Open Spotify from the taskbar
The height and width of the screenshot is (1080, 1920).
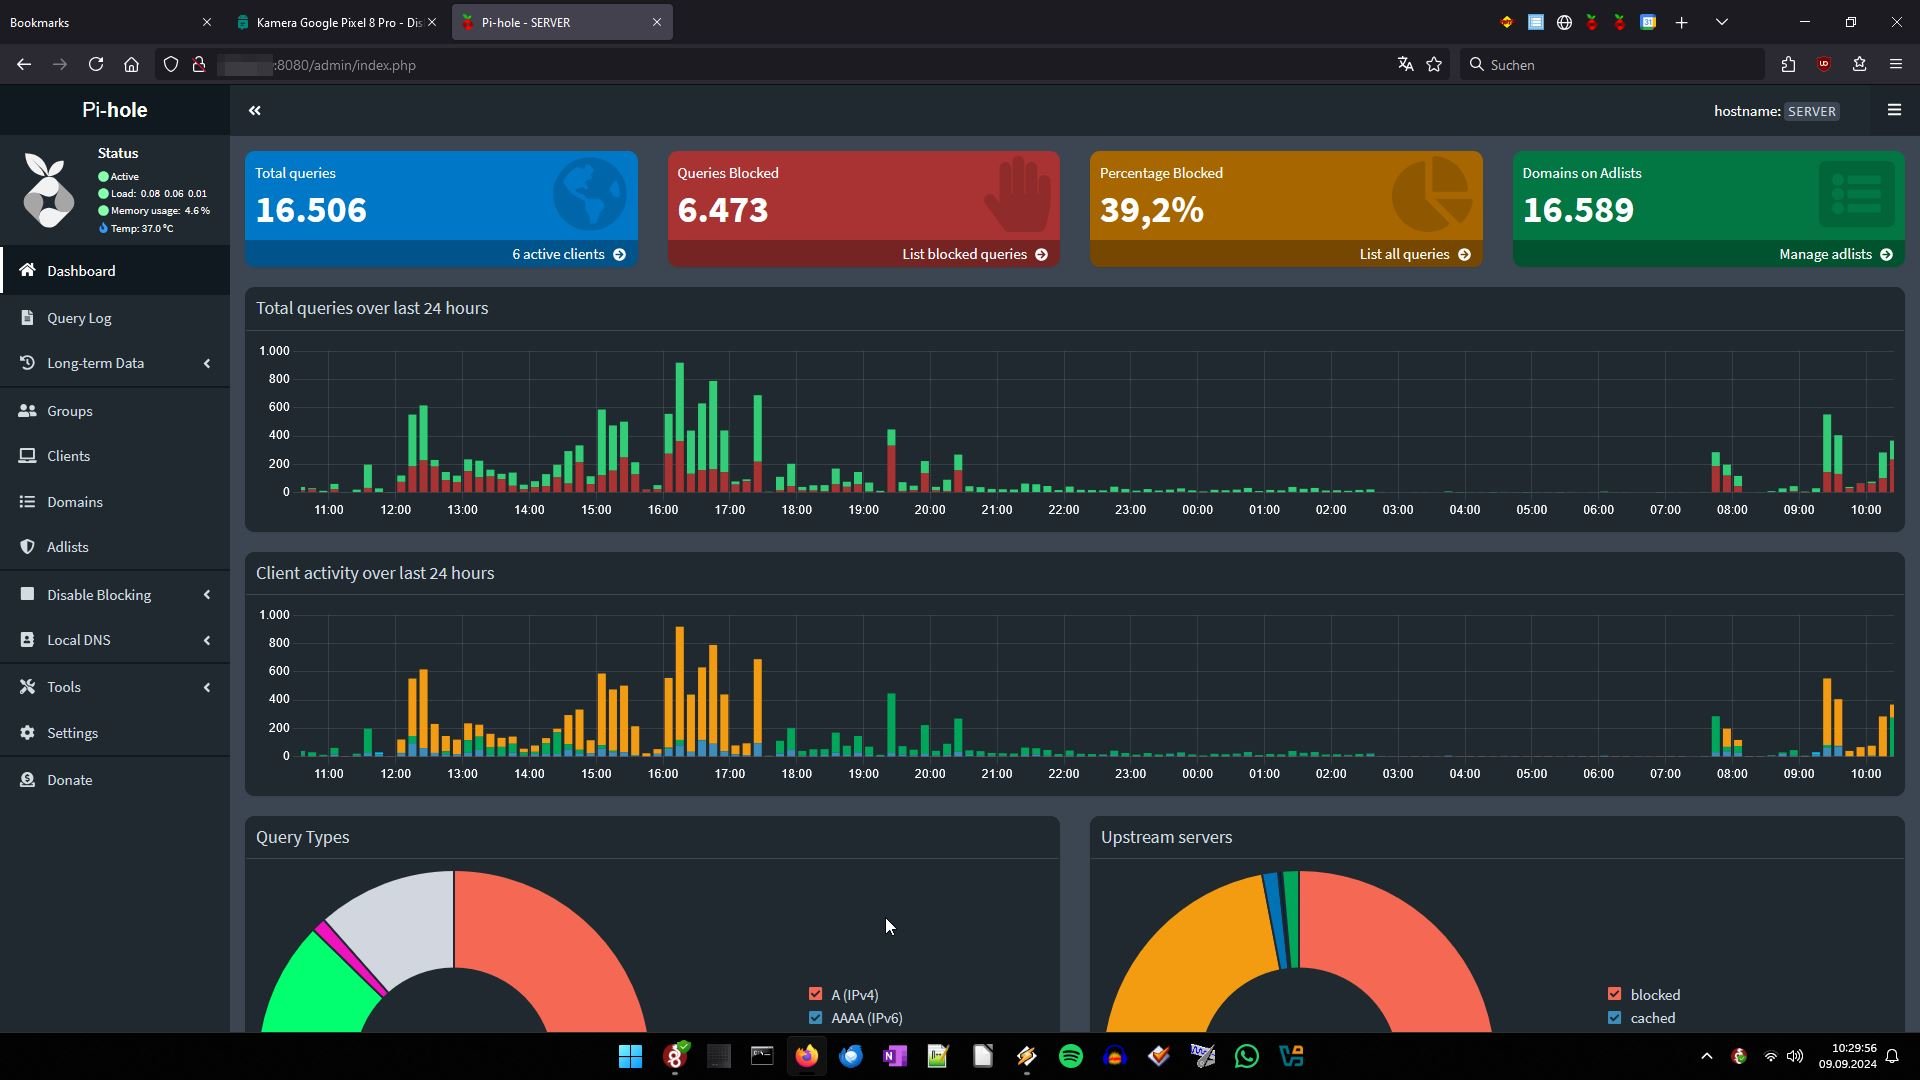coord(1070,1056)
